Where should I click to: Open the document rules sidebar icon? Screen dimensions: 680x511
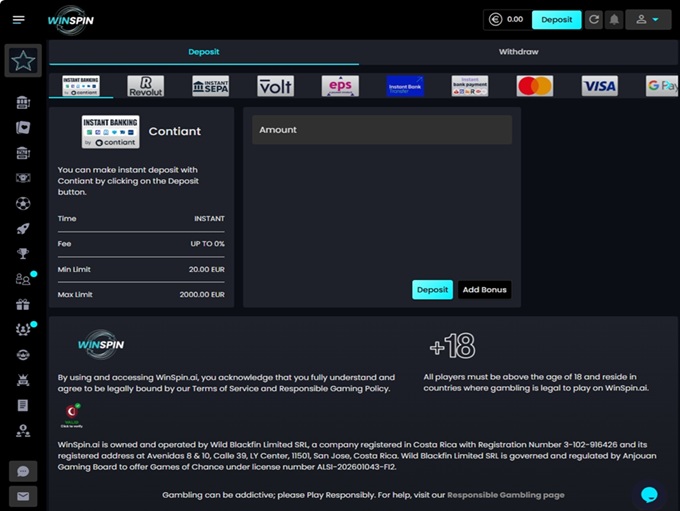[x=23, y=406]
